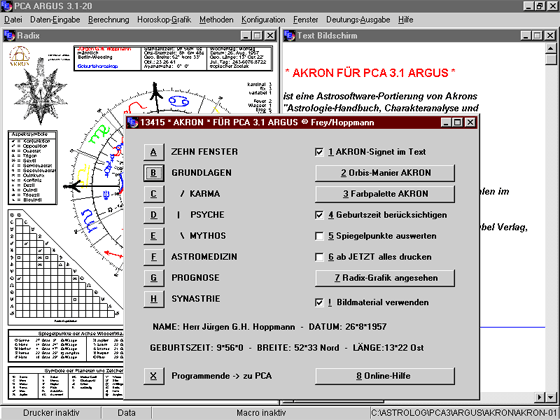Minimize the PCA ARGUS main window
Image resolution: width=560 pixels, height=420 pixels.
coord(529,6)
